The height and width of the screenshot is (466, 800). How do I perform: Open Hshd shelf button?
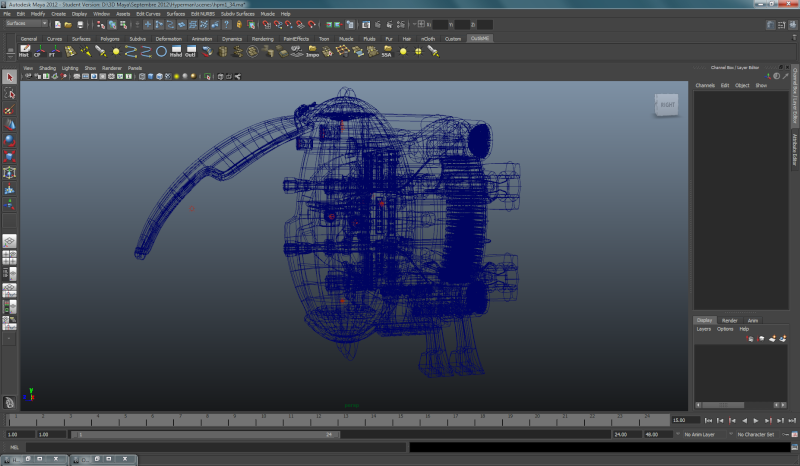pos(176,51)
